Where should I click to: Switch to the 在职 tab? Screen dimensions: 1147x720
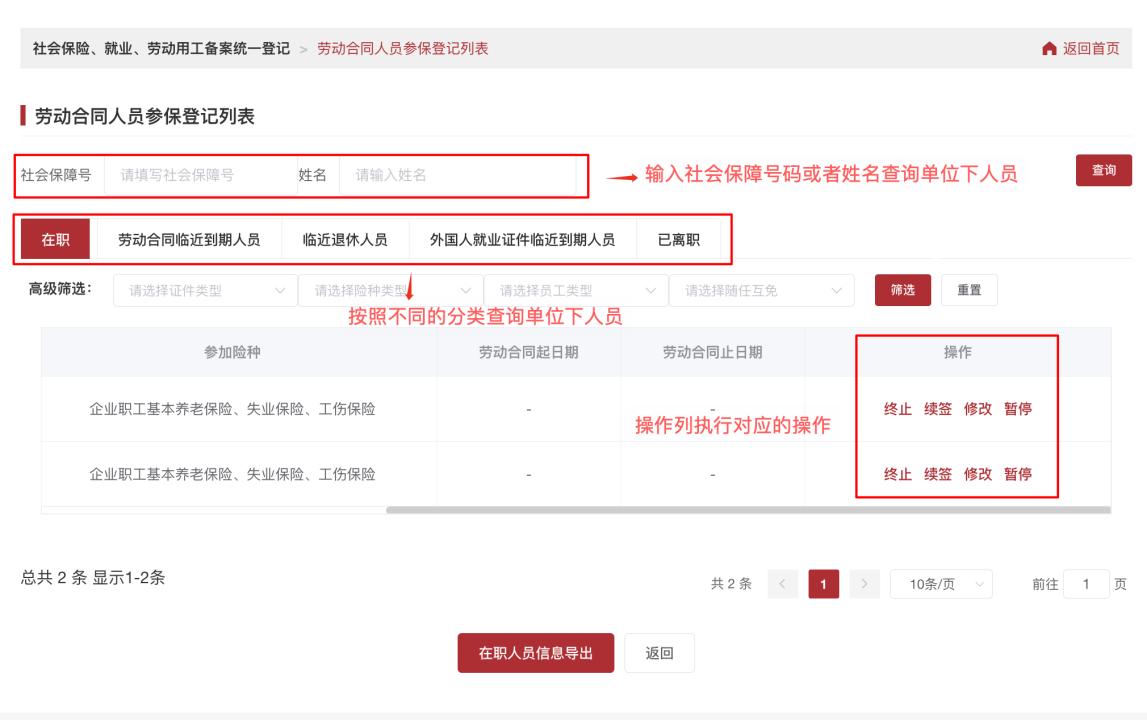coord(55,240)
